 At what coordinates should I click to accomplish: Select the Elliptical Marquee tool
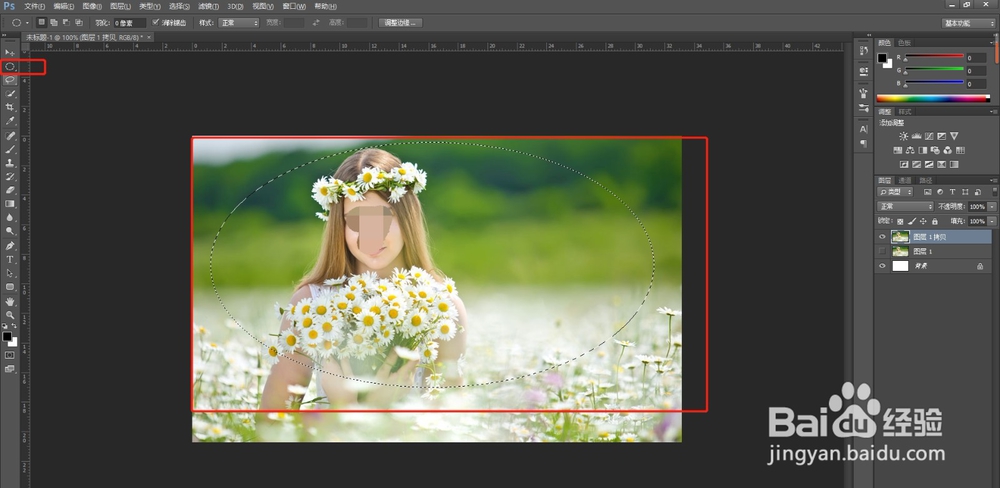[10, 66]
